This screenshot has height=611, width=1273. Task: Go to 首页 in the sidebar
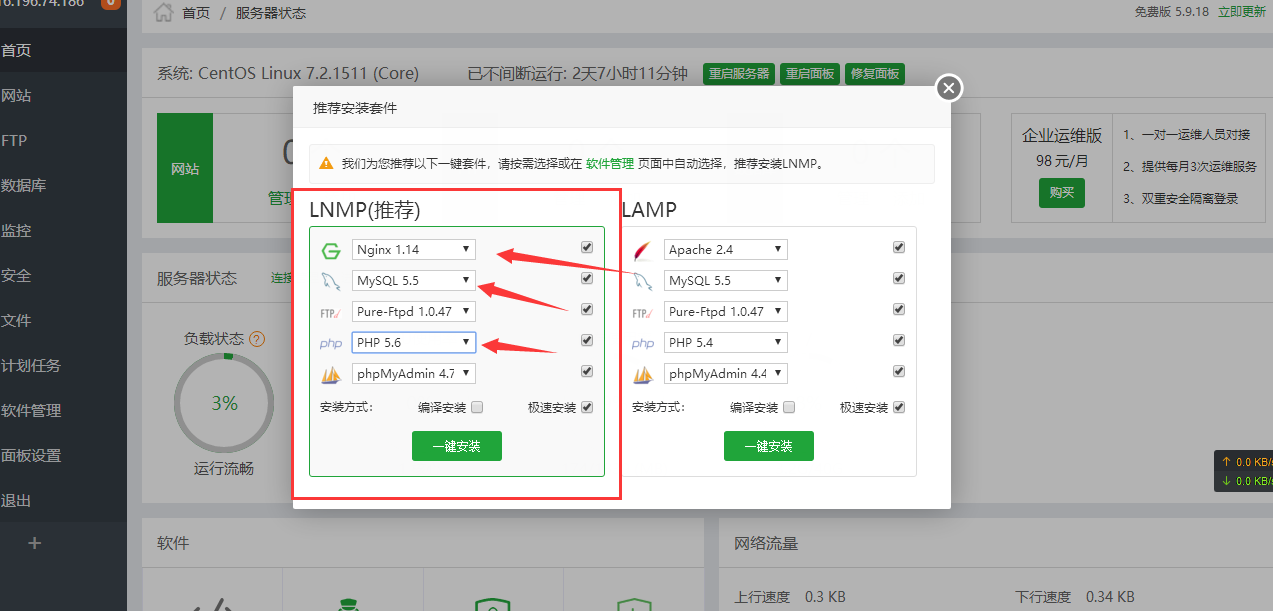click(63, 50)
